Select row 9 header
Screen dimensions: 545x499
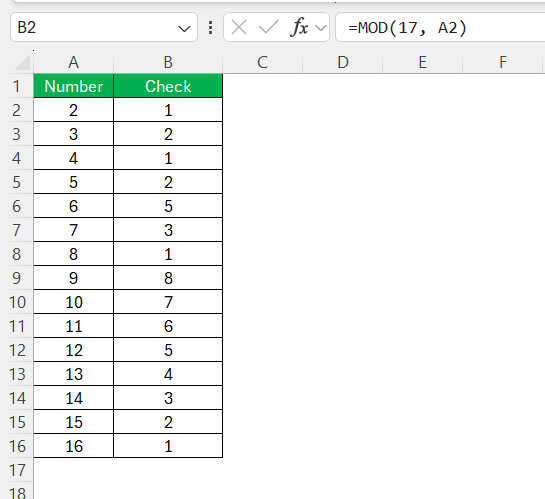pyautogui.click(x=17, y=278)
